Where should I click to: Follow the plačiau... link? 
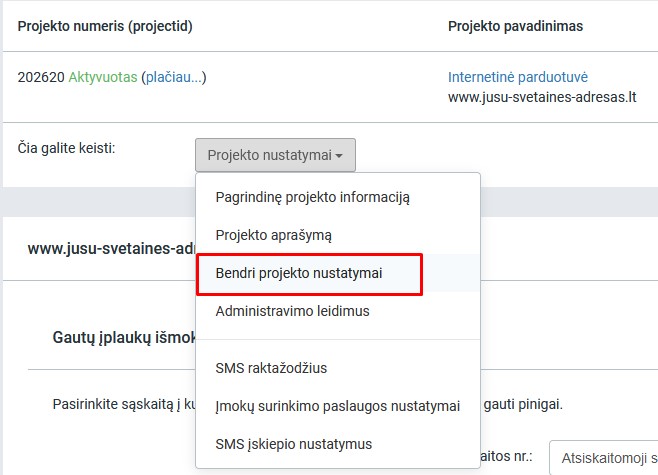click(x=174, y=77)
